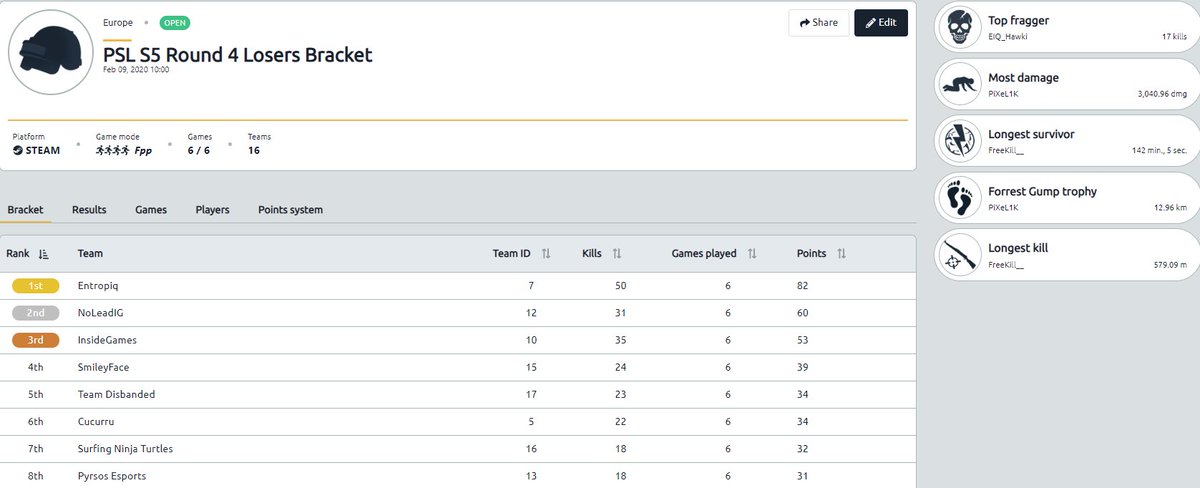Select team name Team Disbanded
The image size is (1200, 488).
[x=116, y=394]
